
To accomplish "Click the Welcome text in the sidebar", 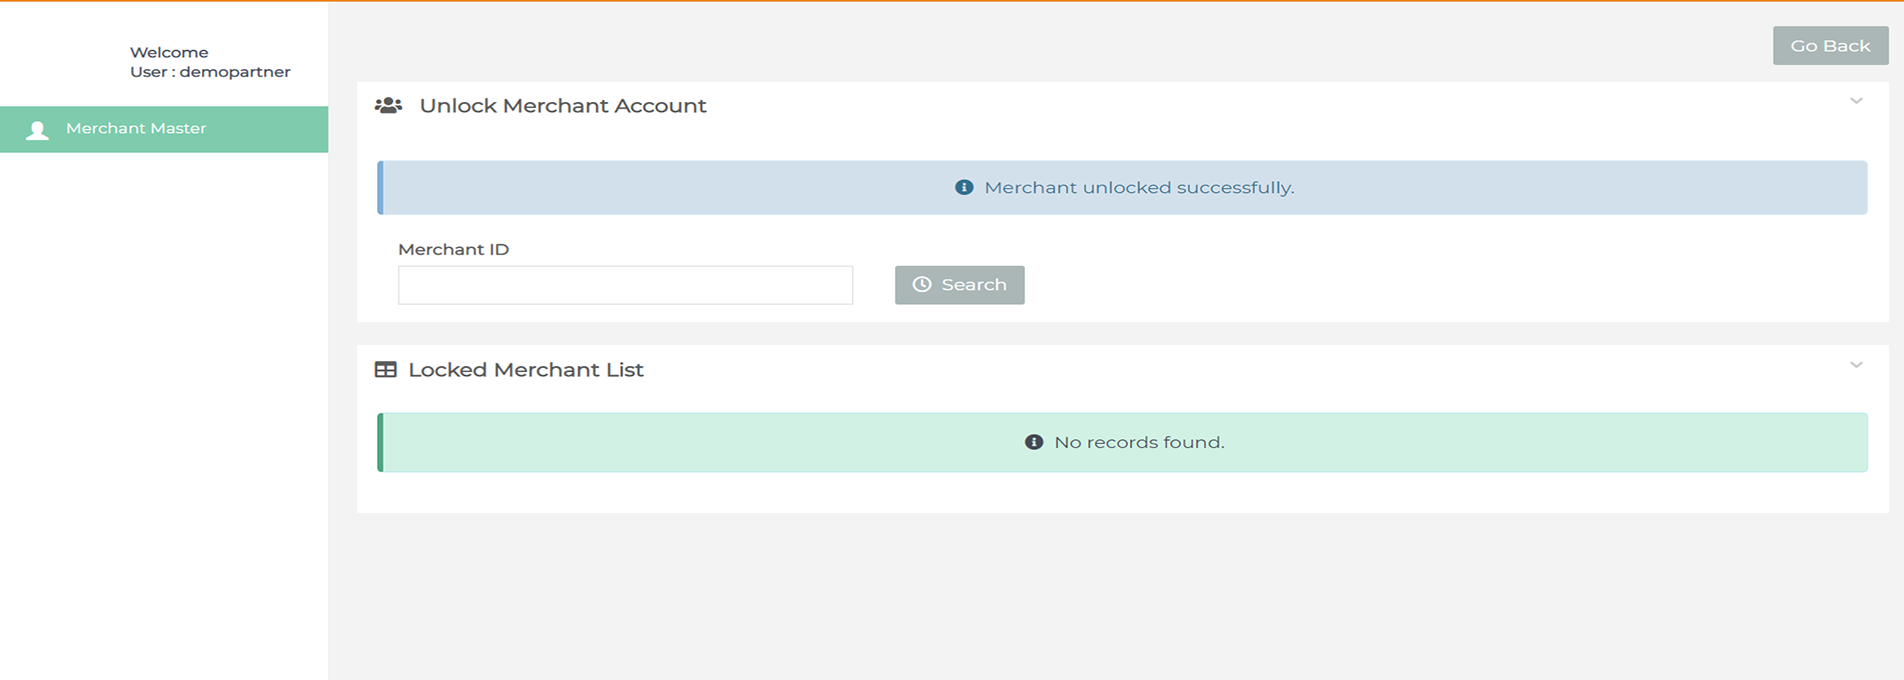I will 169,52.
